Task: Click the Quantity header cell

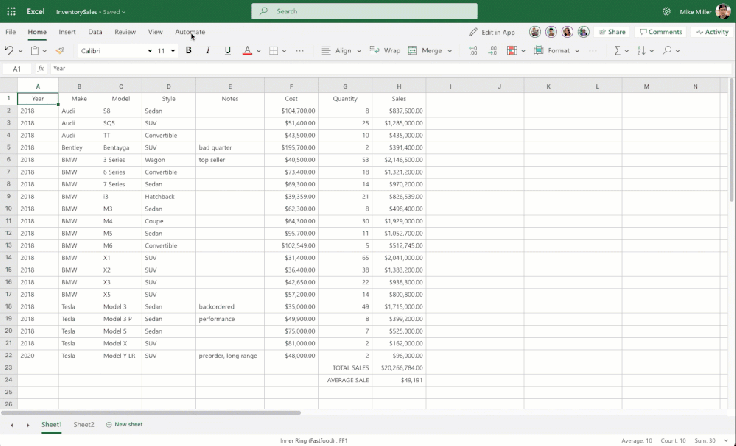Action: 345,99
